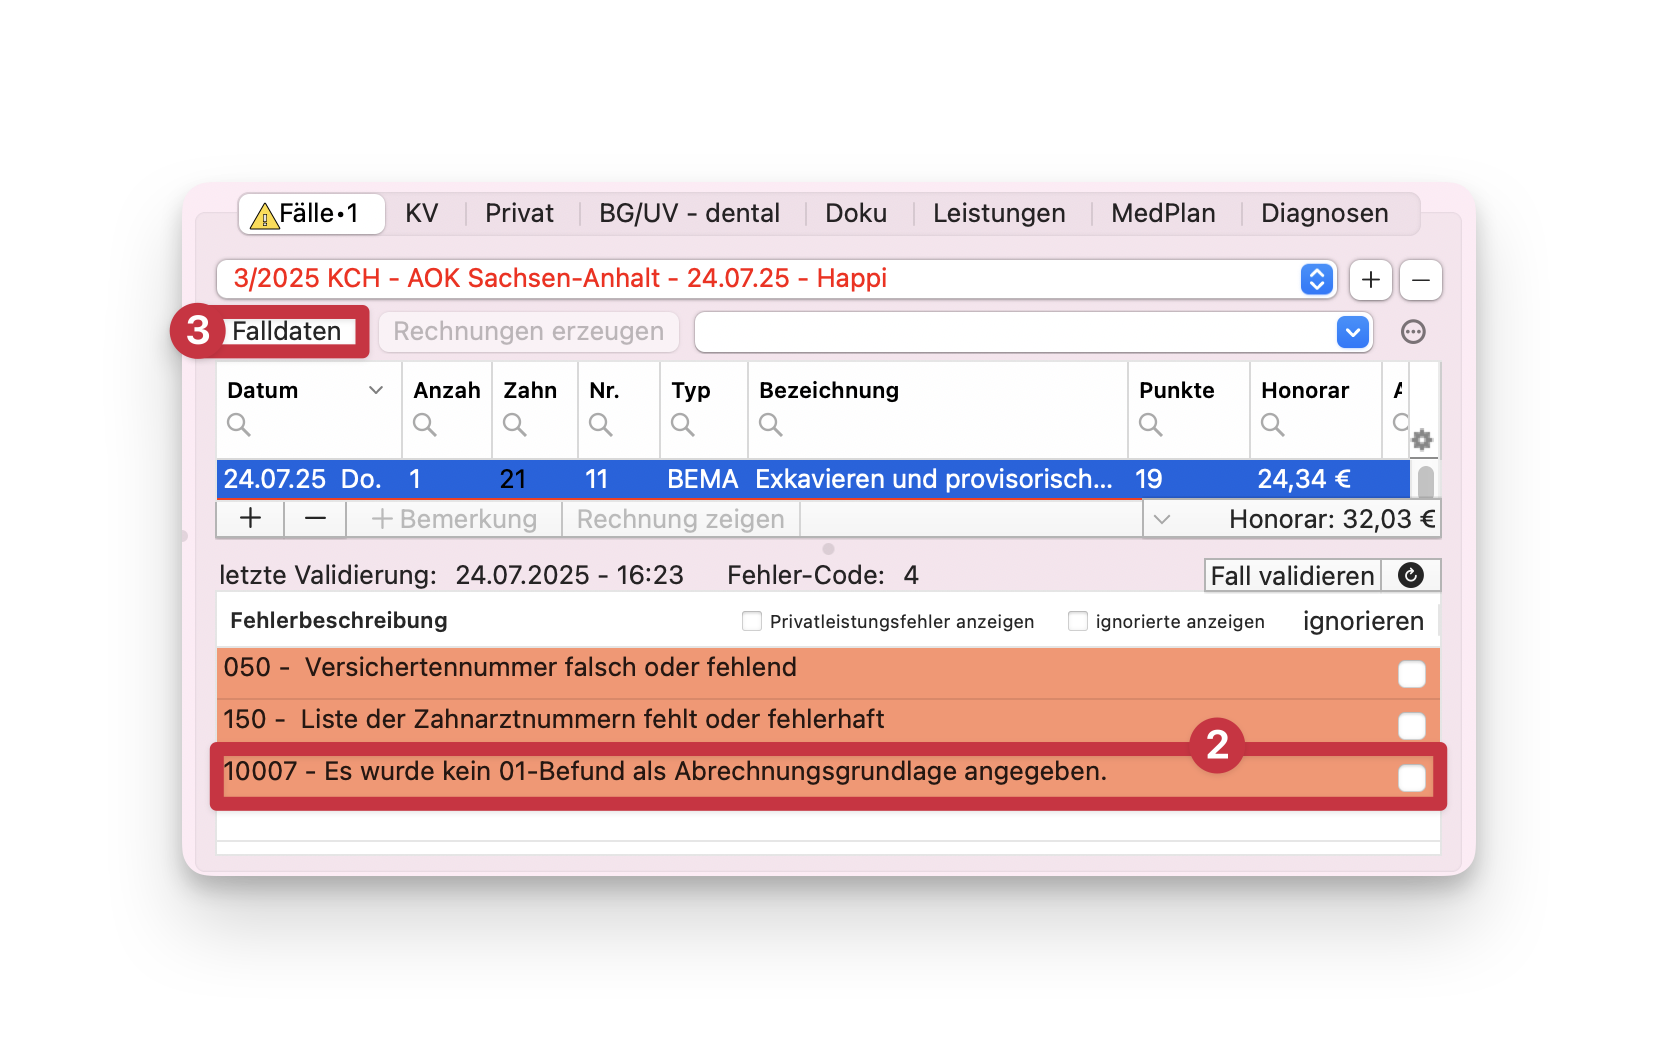This screenshot has height=1058, width=1658.
Task: Select error 050 Versichertennummer falsch oder fehlend
Action: click(x=828, y=673)
